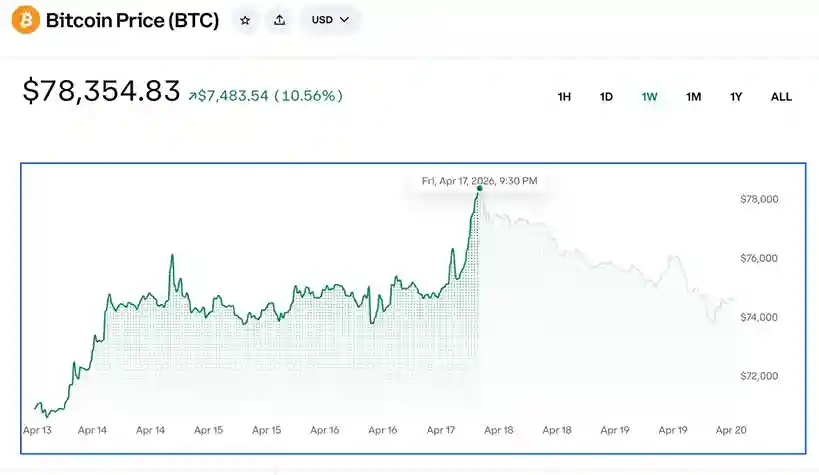
Task: Switch chart to 1M range
Action: coord(693,97)
